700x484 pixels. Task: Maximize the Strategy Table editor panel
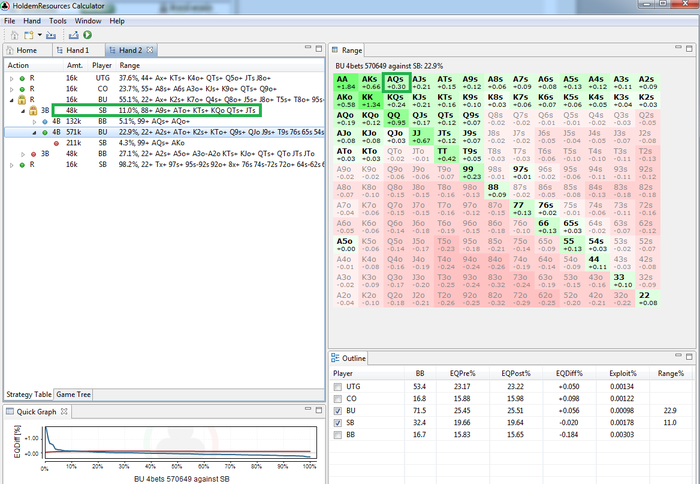pyautogui.click(x=319, y=48)
